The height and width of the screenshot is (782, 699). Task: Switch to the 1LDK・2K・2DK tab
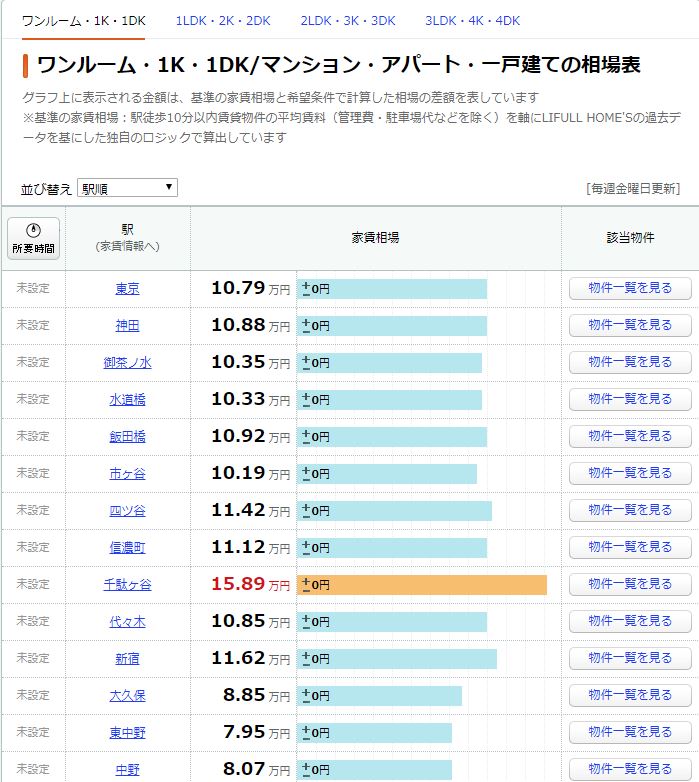[223, 21]
